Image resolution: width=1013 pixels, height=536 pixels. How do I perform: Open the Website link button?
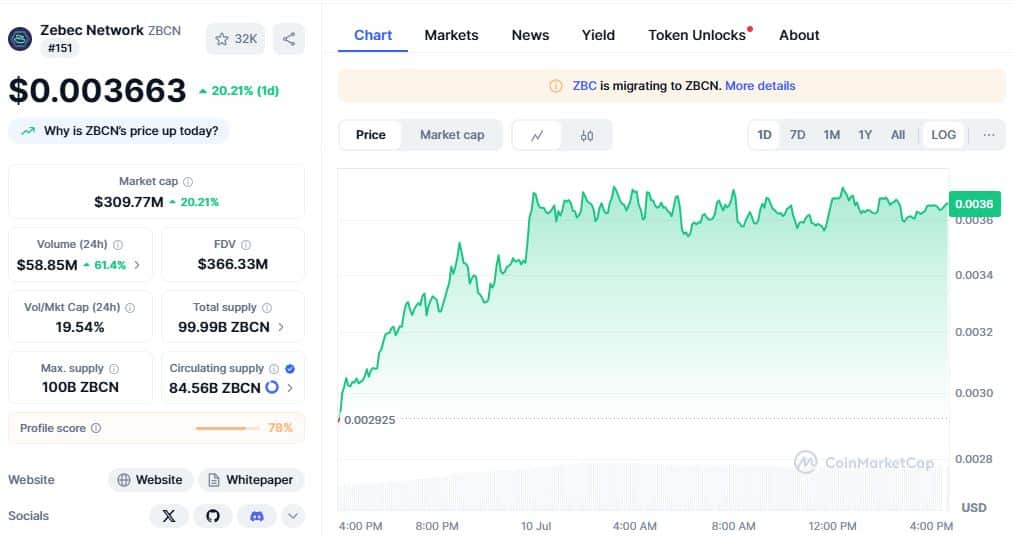point(150,480)
